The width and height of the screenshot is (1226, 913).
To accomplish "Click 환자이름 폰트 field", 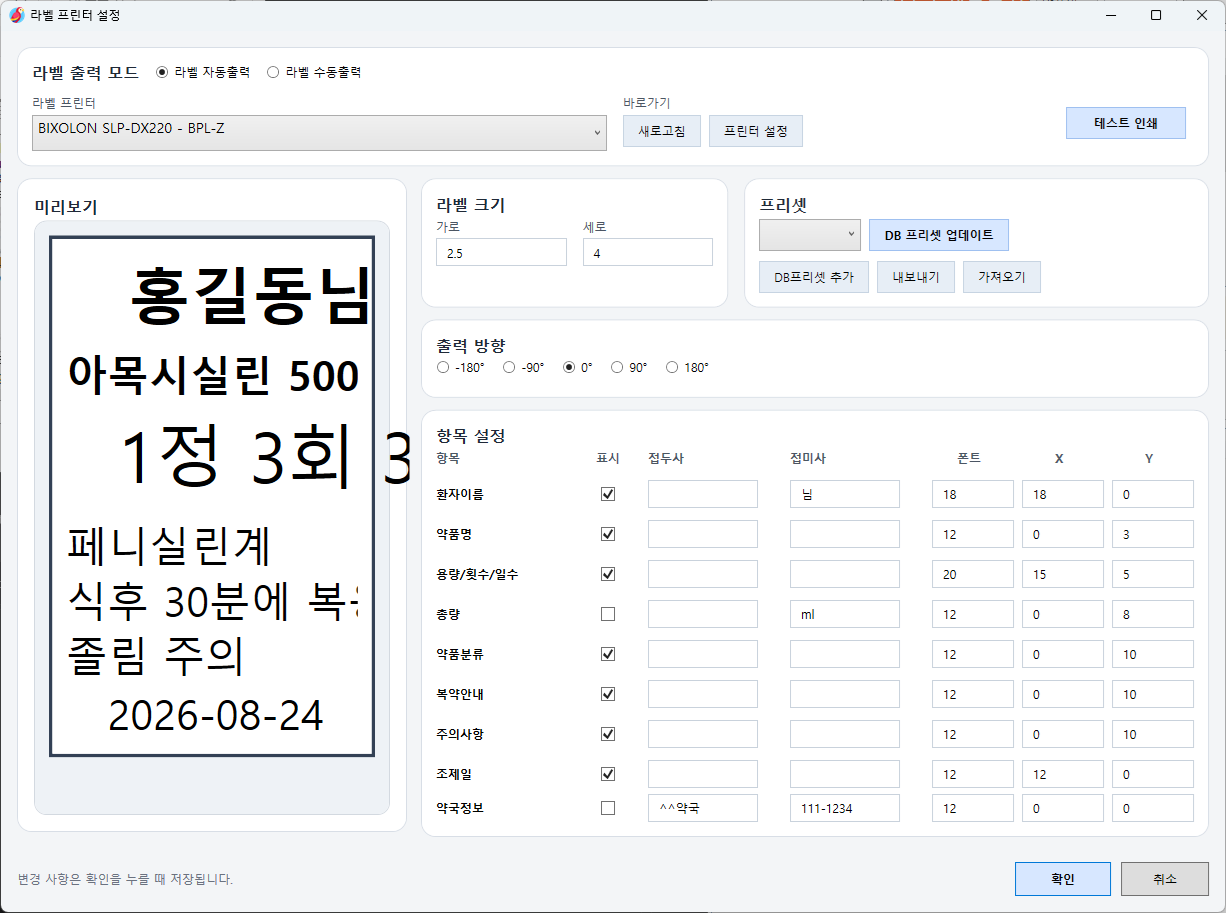I will coord(973,494).
